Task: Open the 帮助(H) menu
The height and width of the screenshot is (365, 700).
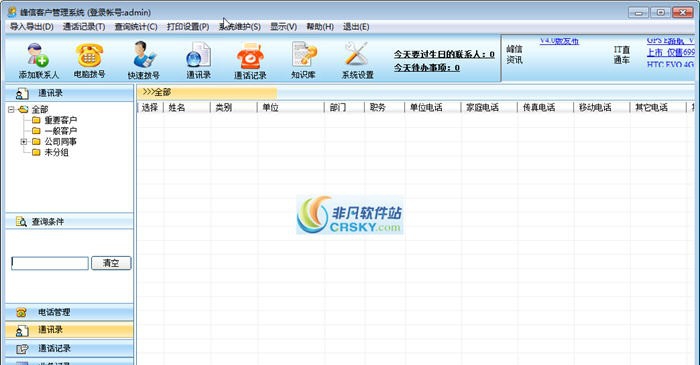Action: [x=320, y=27]
